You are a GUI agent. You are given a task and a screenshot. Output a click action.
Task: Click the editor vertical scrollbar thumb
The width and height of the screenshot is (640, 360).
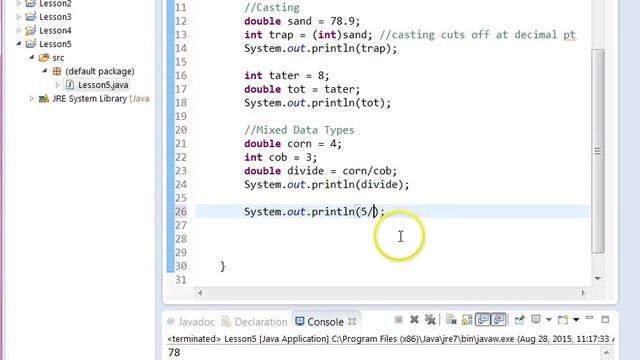tap(598, 151)
